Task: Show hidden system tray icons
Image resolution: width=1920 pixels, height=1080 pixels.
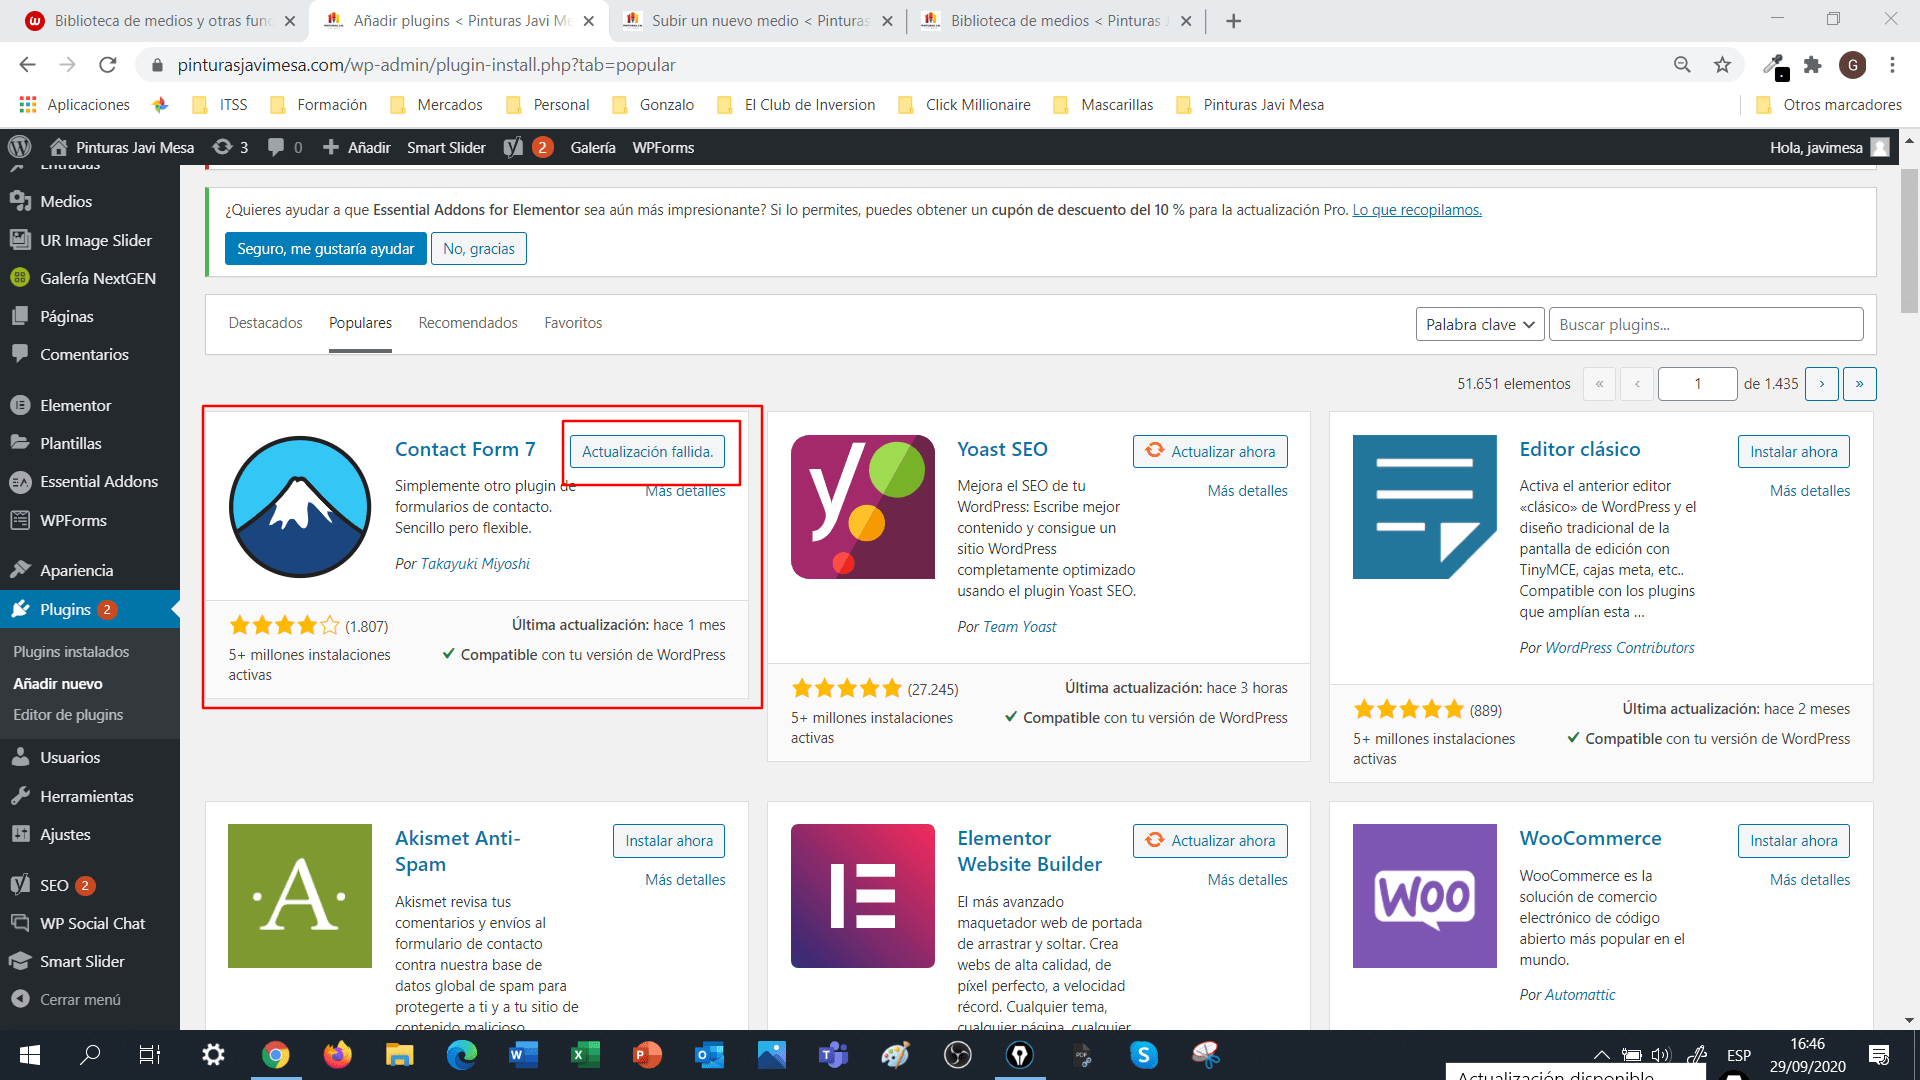Action: click(x=1601, y=1055)
